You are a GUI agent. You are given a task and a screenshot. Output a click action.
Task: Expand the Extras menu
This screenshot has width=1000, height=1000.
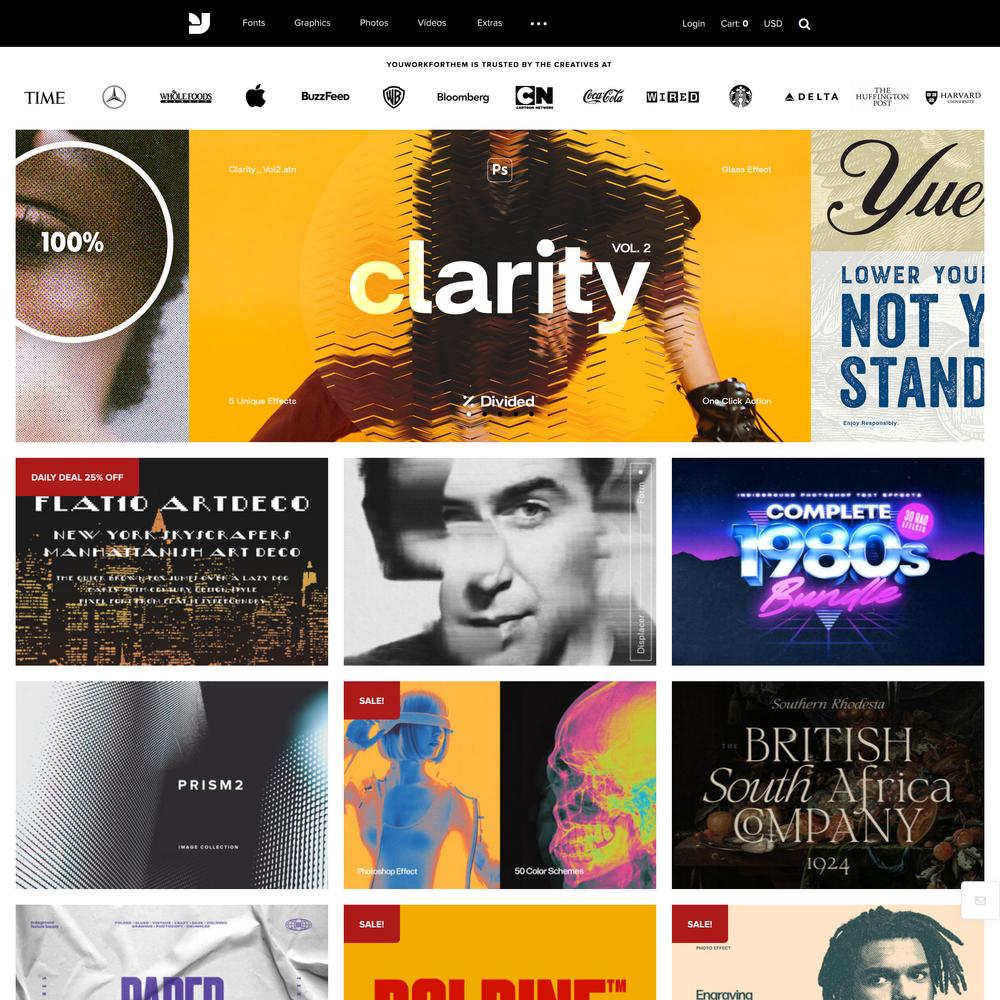pyautogui.click(x=489, y=23)
